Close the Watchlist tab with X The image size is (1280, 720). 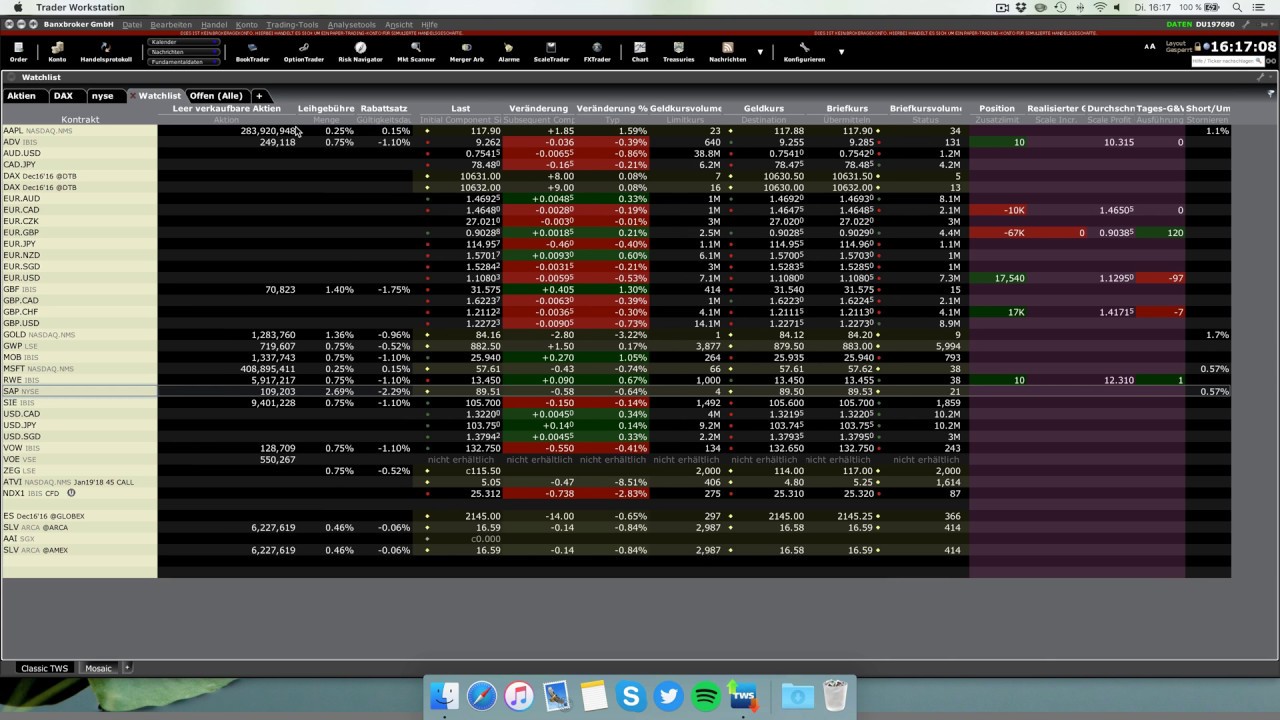click(132, 96)
